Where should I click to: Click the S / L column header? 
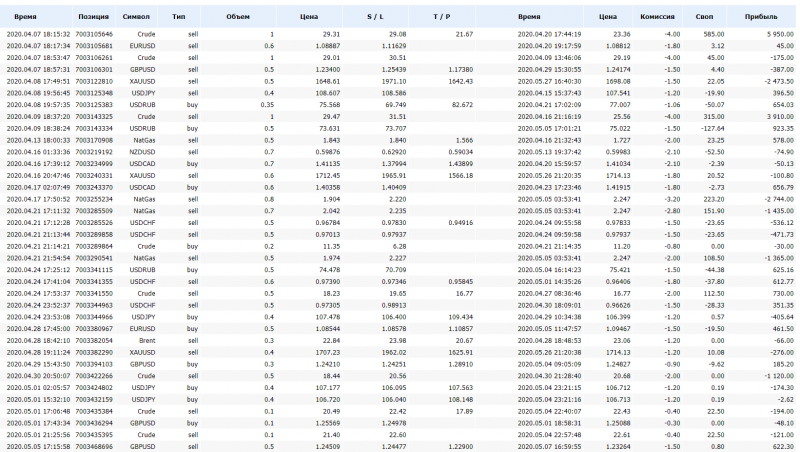point(376,17)
